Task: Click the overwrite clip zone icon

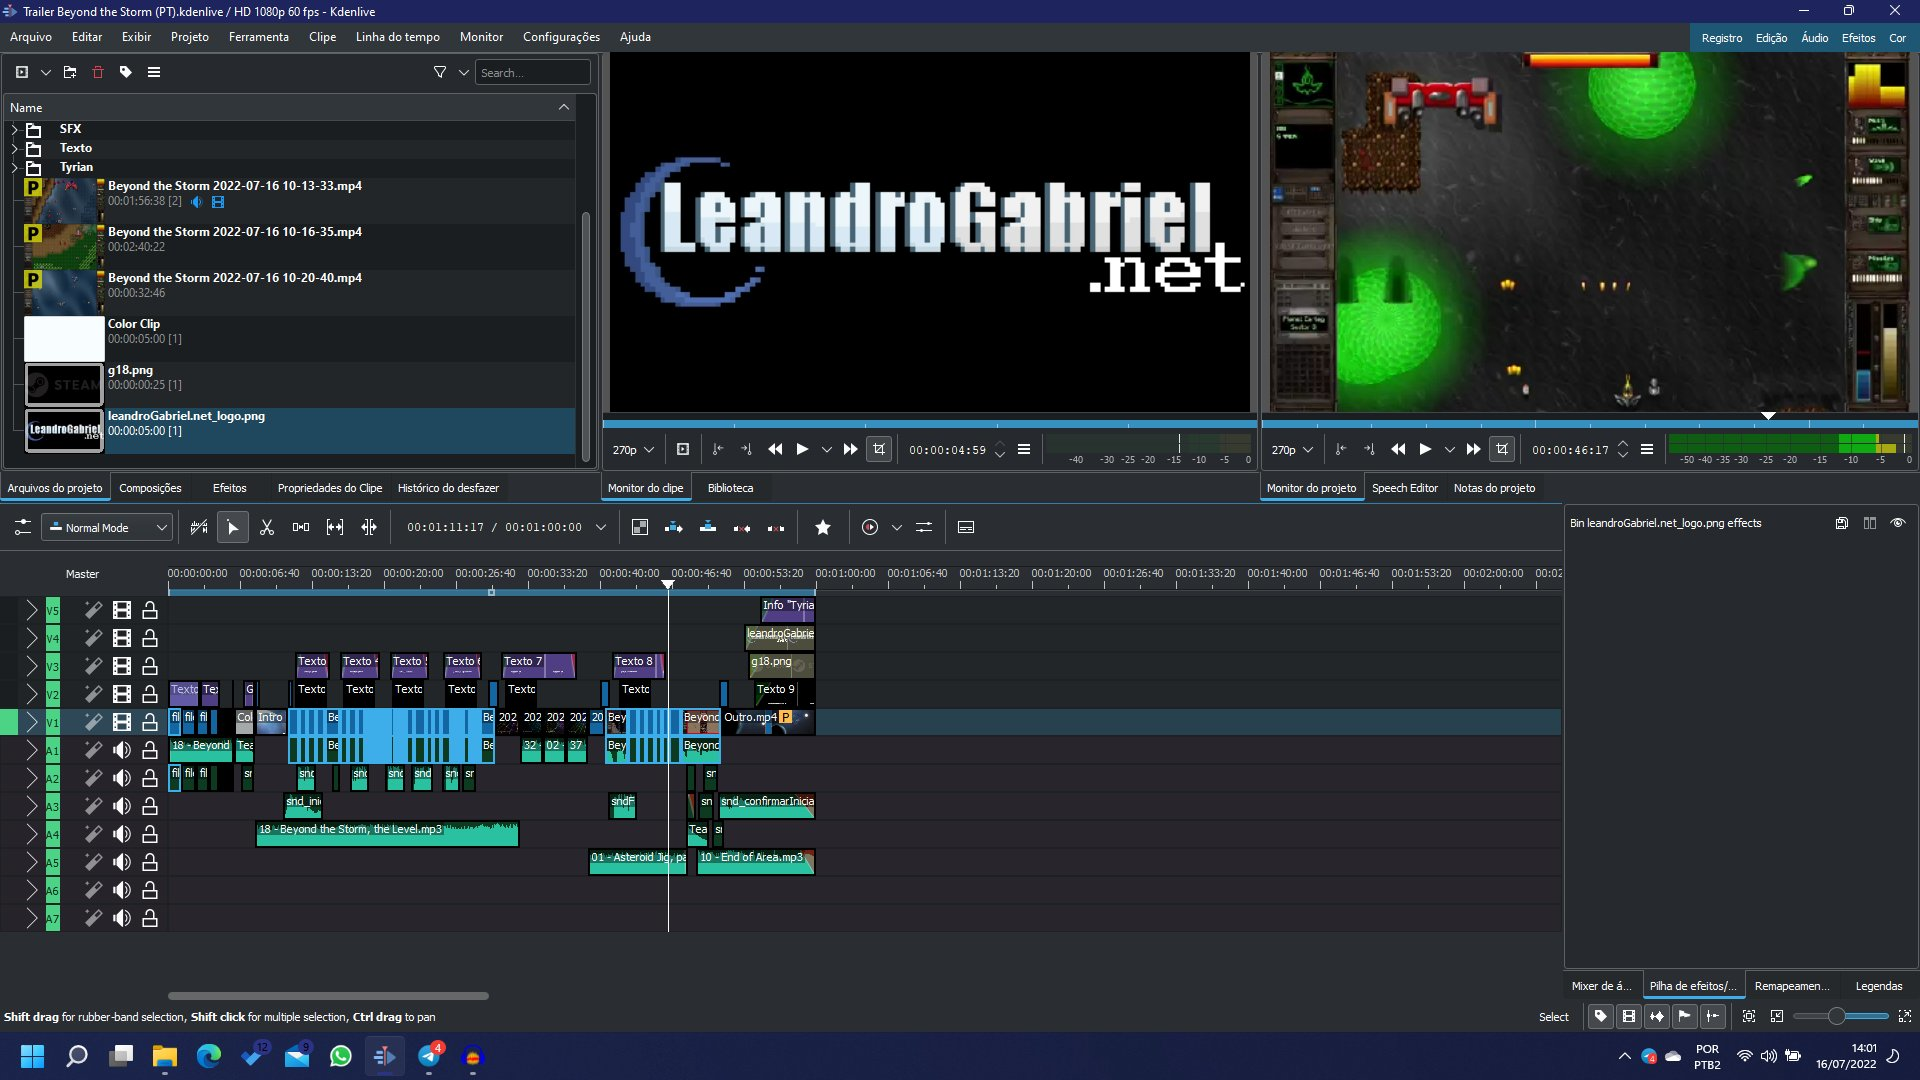Action: pos(708,527)
